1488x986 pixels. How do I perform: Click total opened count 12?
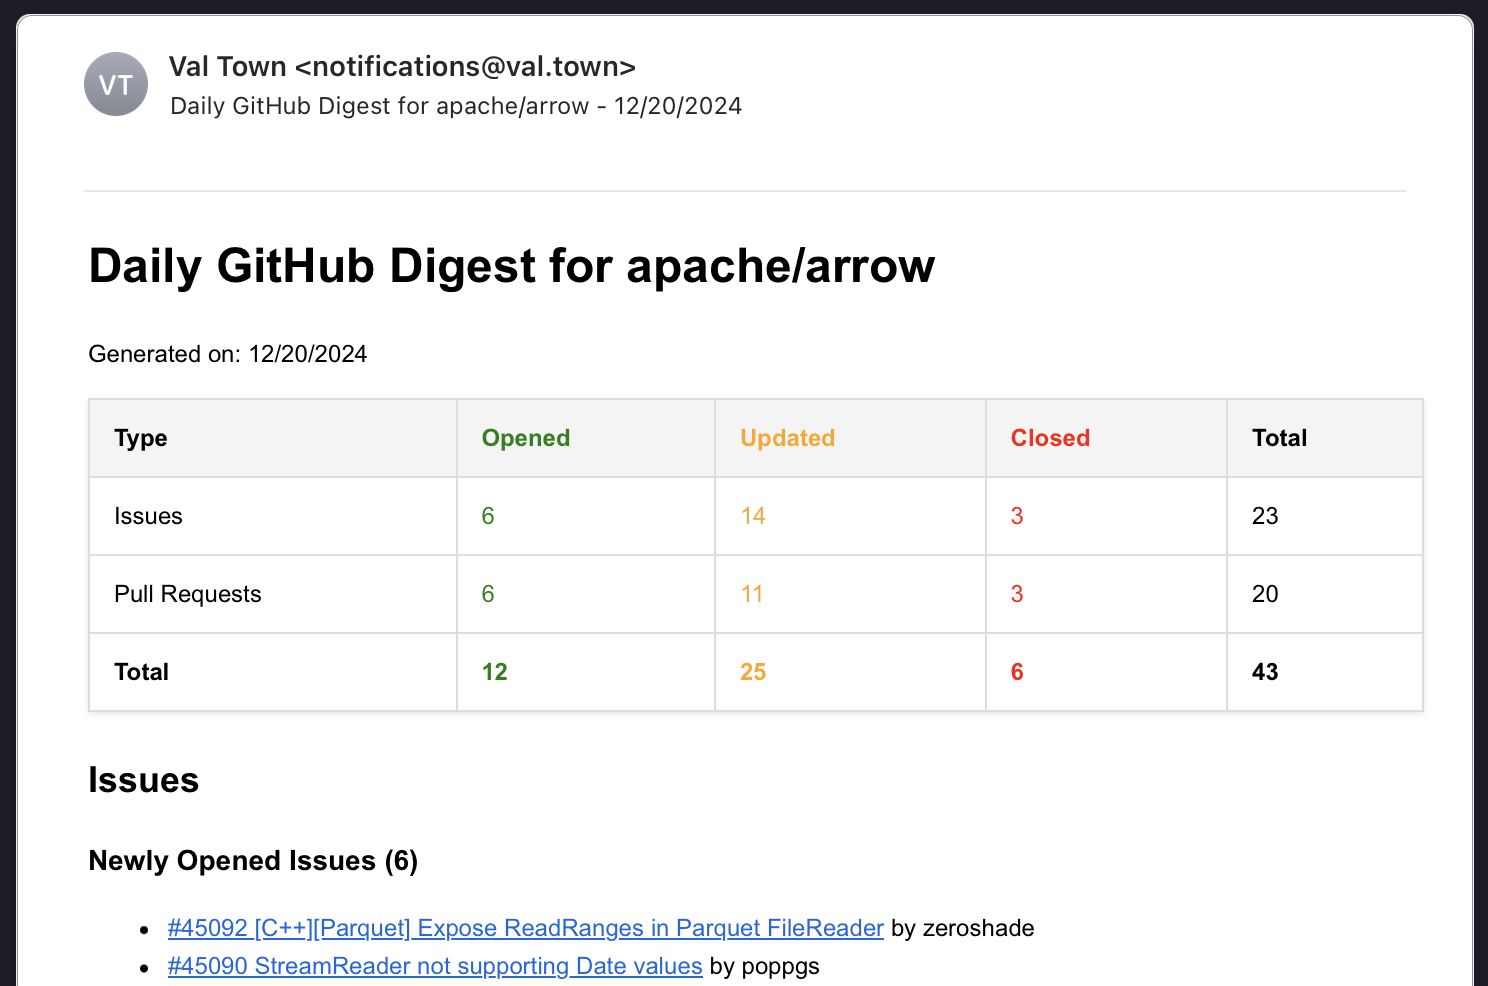click(495, 672)
